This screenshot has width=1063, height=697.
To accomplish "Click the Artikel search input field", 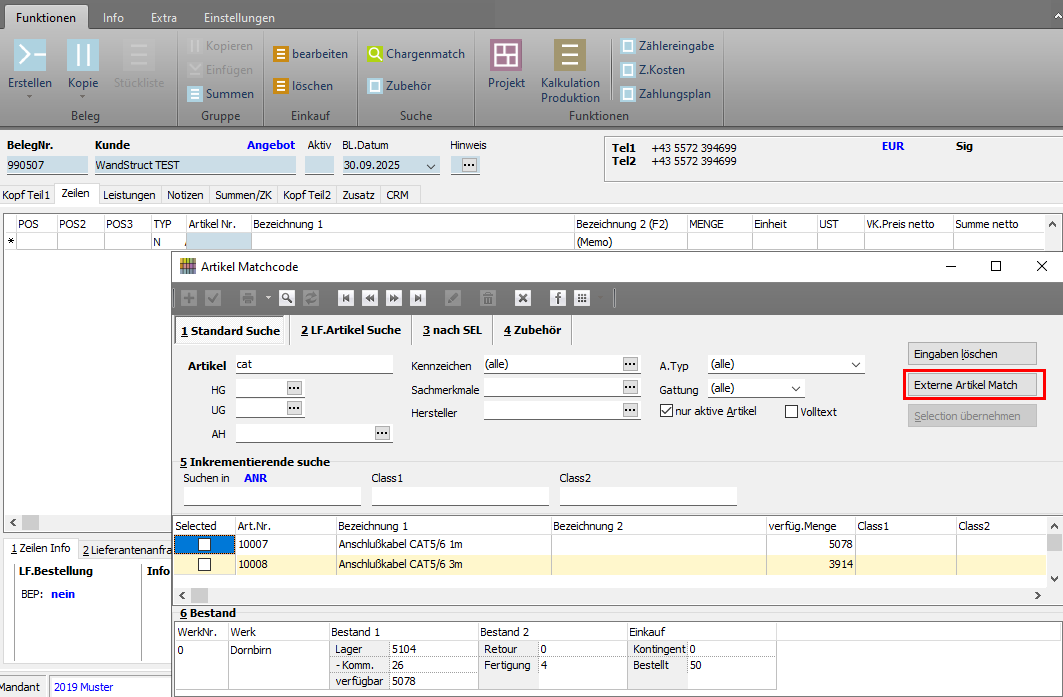I will (313, 365).
